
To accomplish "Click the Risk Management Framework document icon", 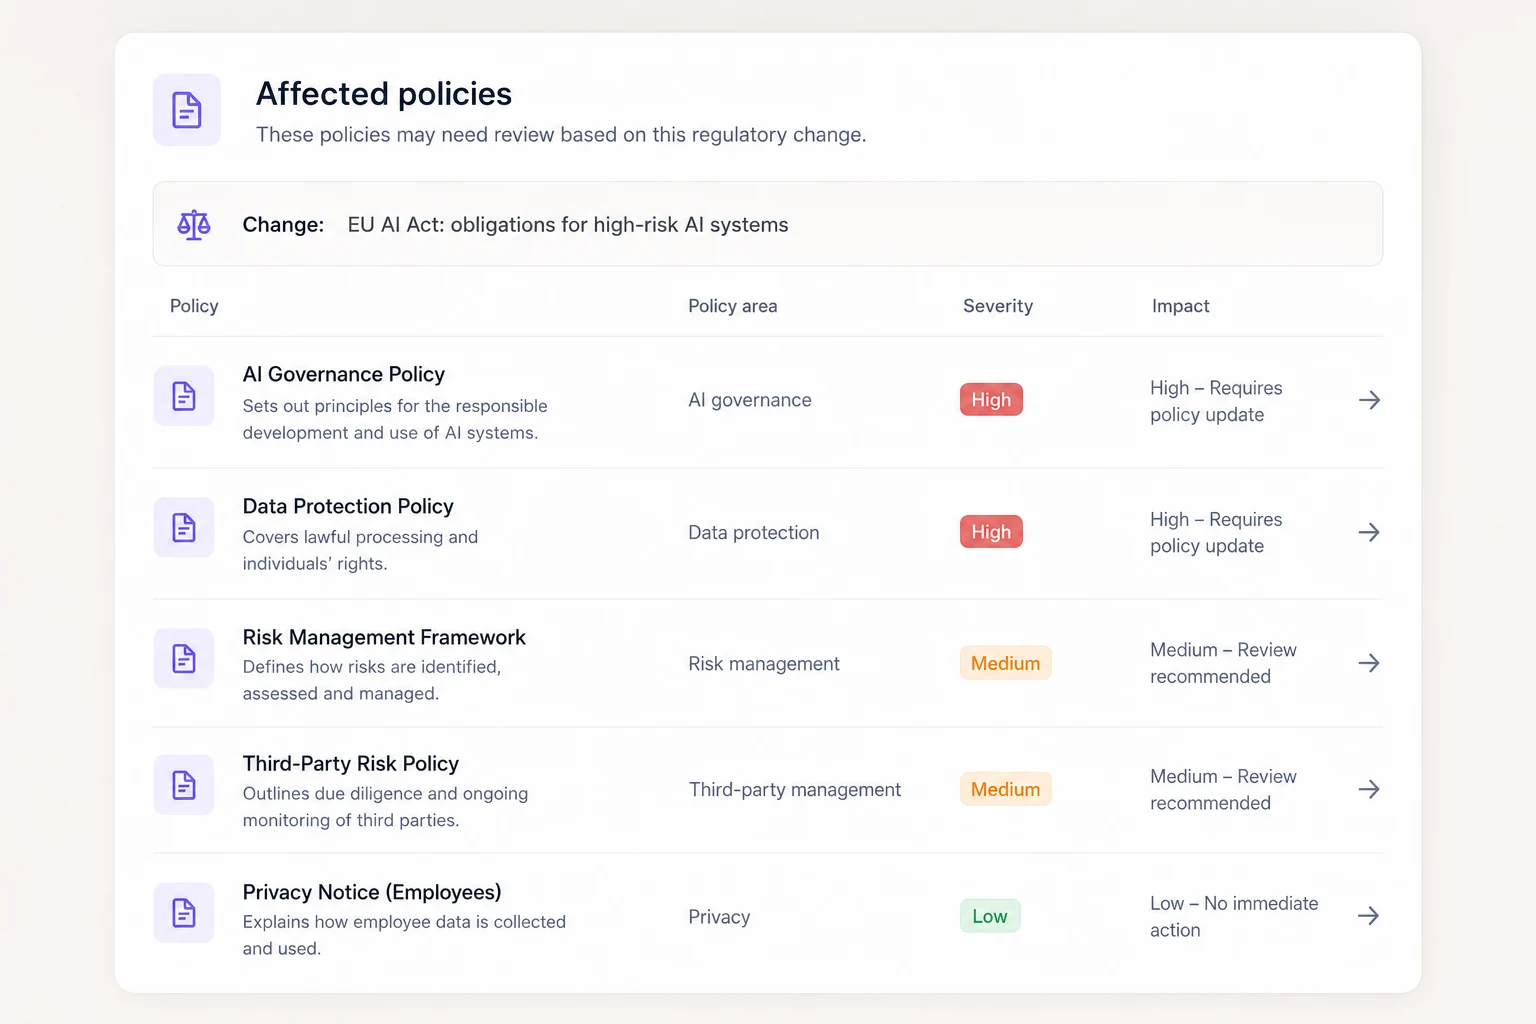I will [x=184, y=658].
